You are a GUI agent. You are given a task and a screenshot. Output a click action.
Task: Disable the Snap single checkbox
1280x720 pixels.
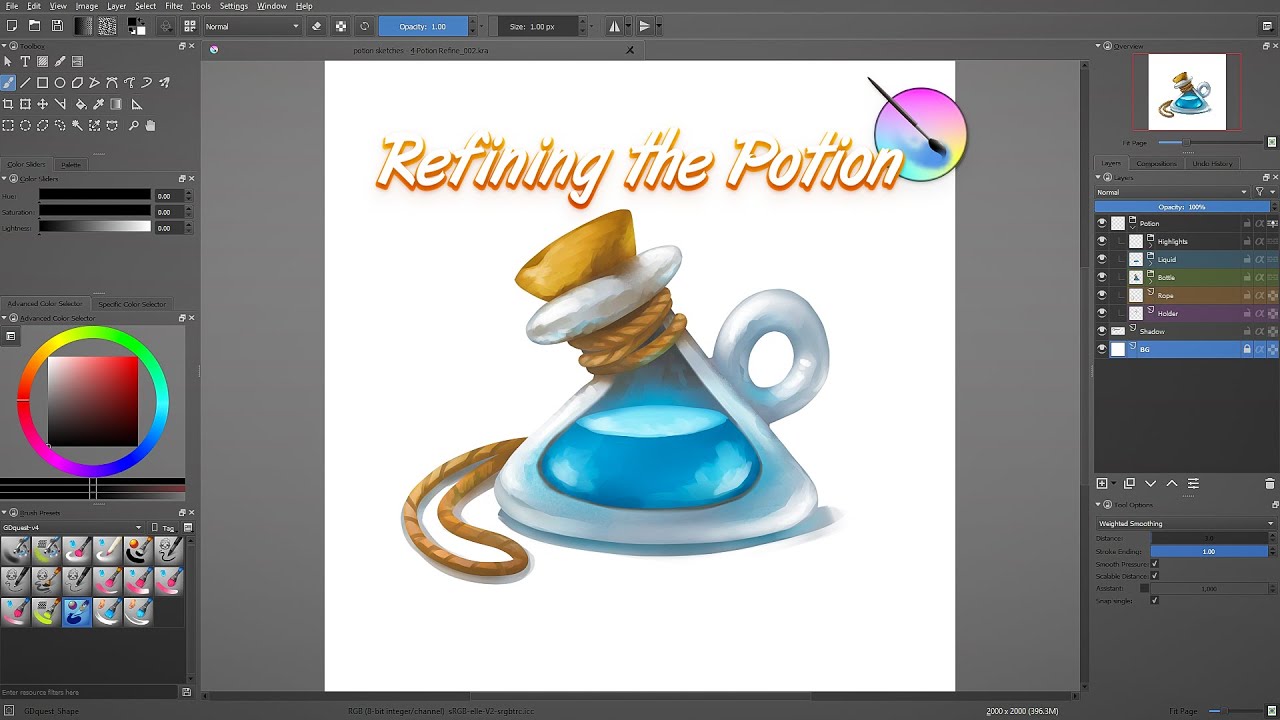[x=1154, y=600]
